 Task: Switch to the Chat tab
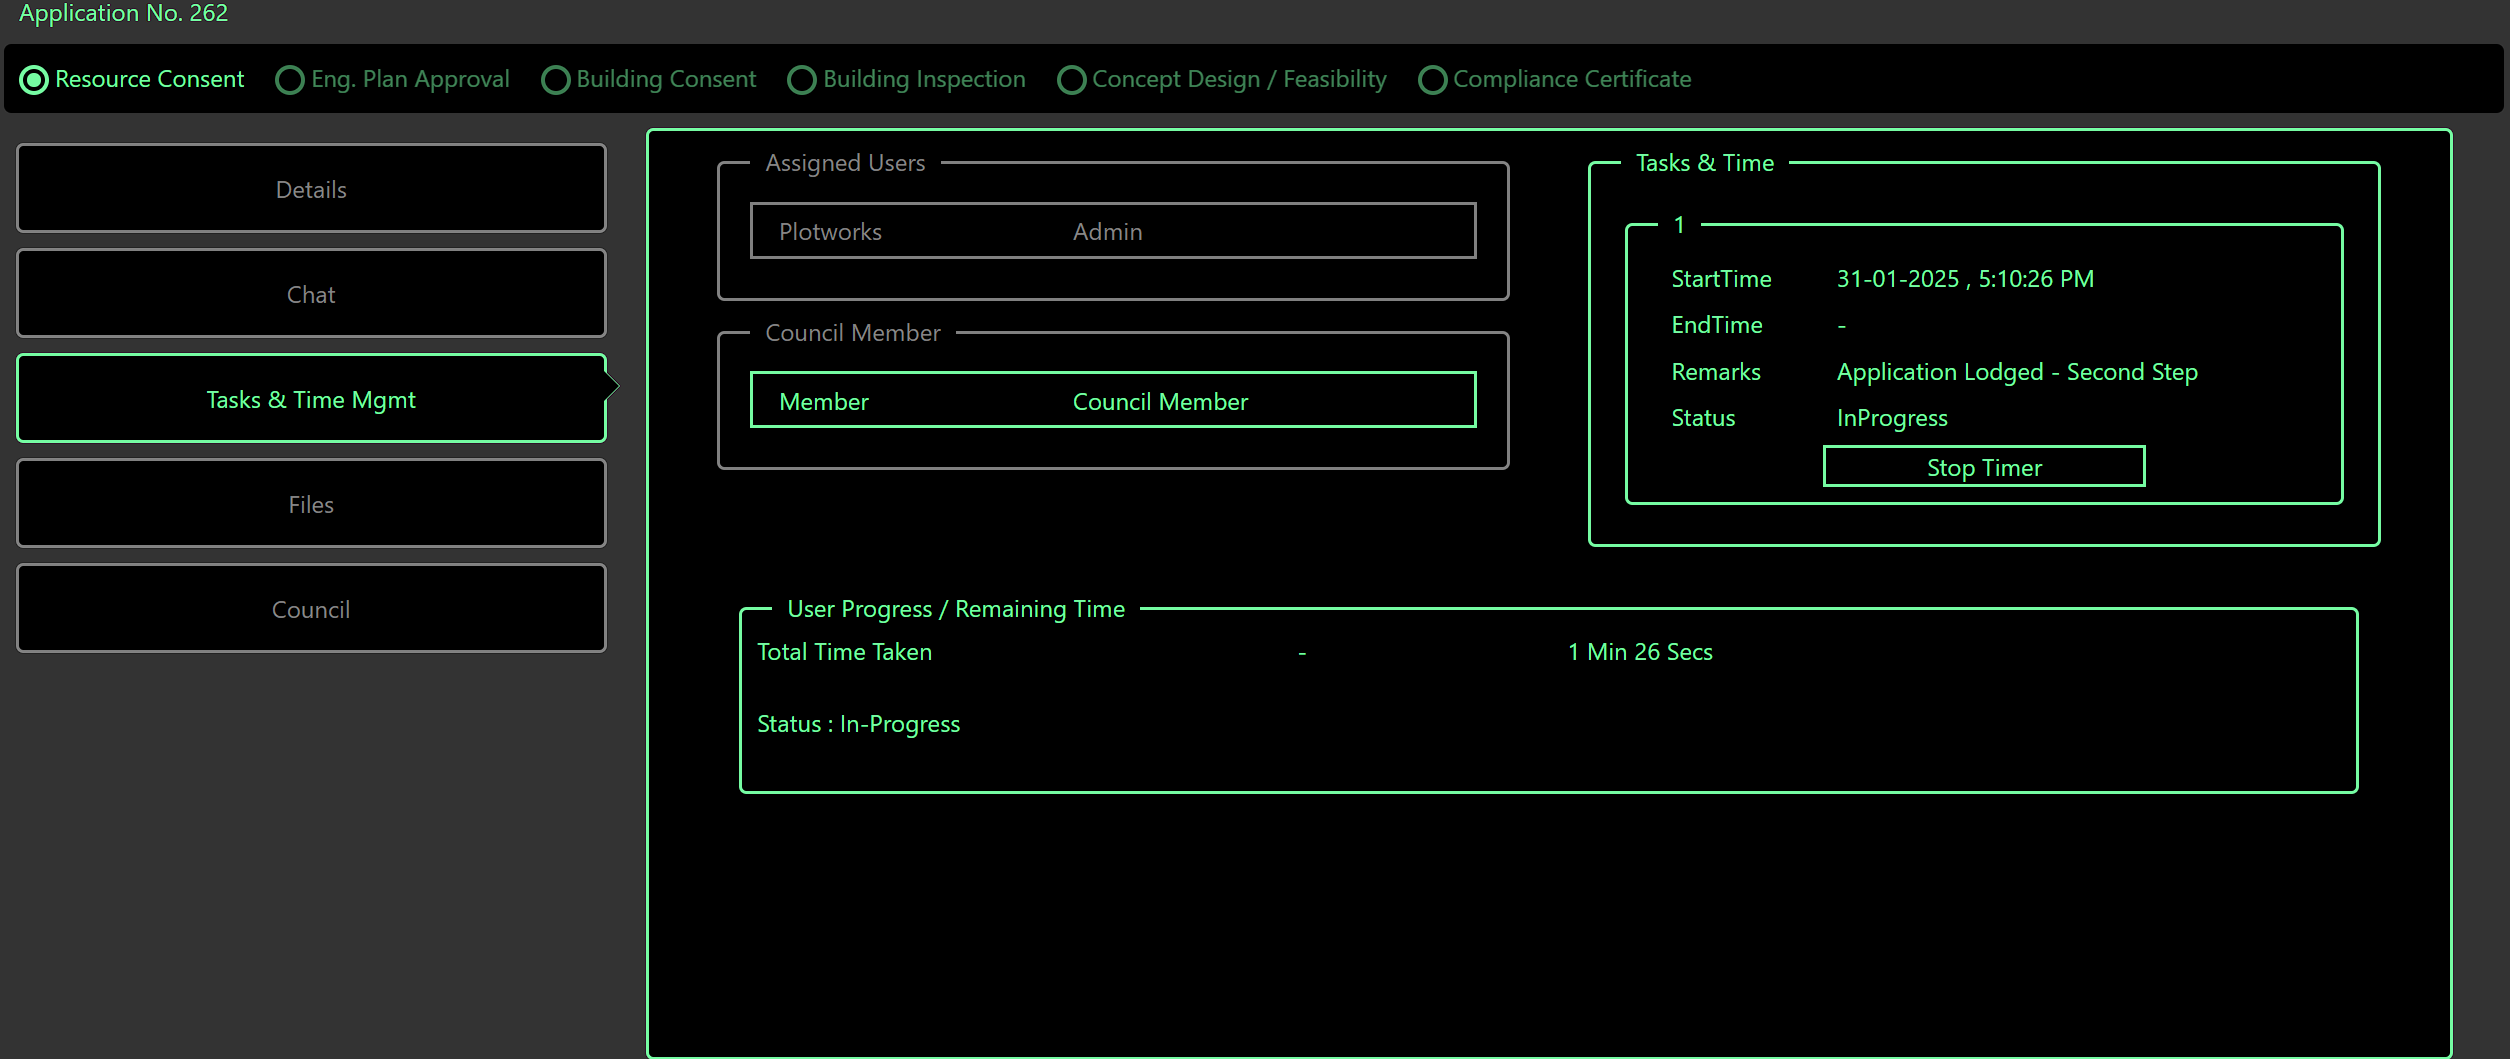(310, 293)
